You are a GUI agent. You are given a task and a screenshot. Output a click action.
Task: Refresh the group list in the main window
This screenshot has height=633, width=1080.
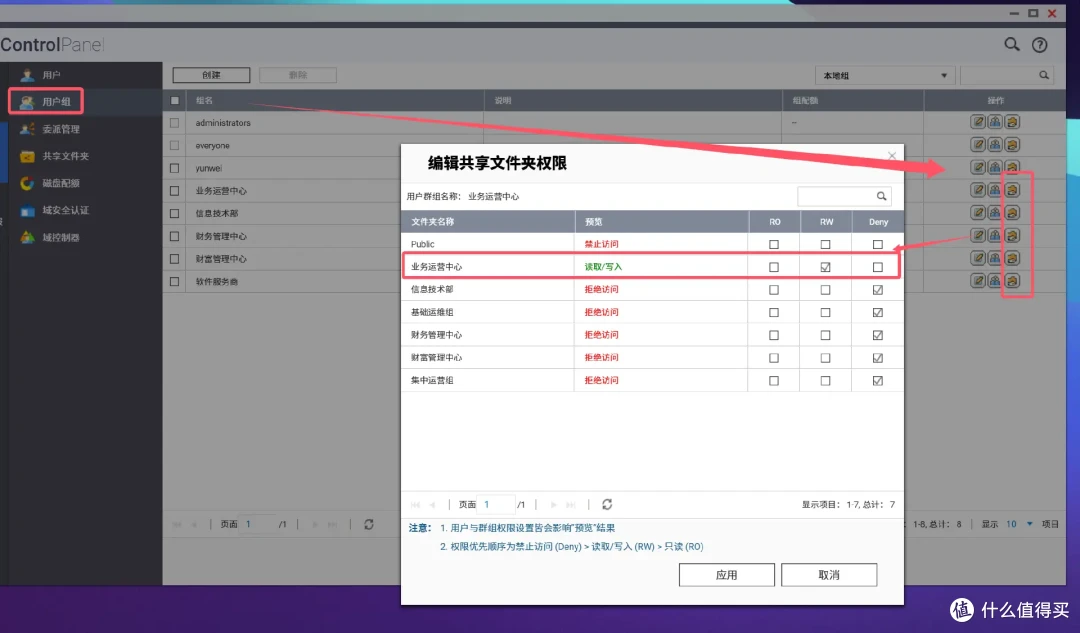[x=368, y=524]
